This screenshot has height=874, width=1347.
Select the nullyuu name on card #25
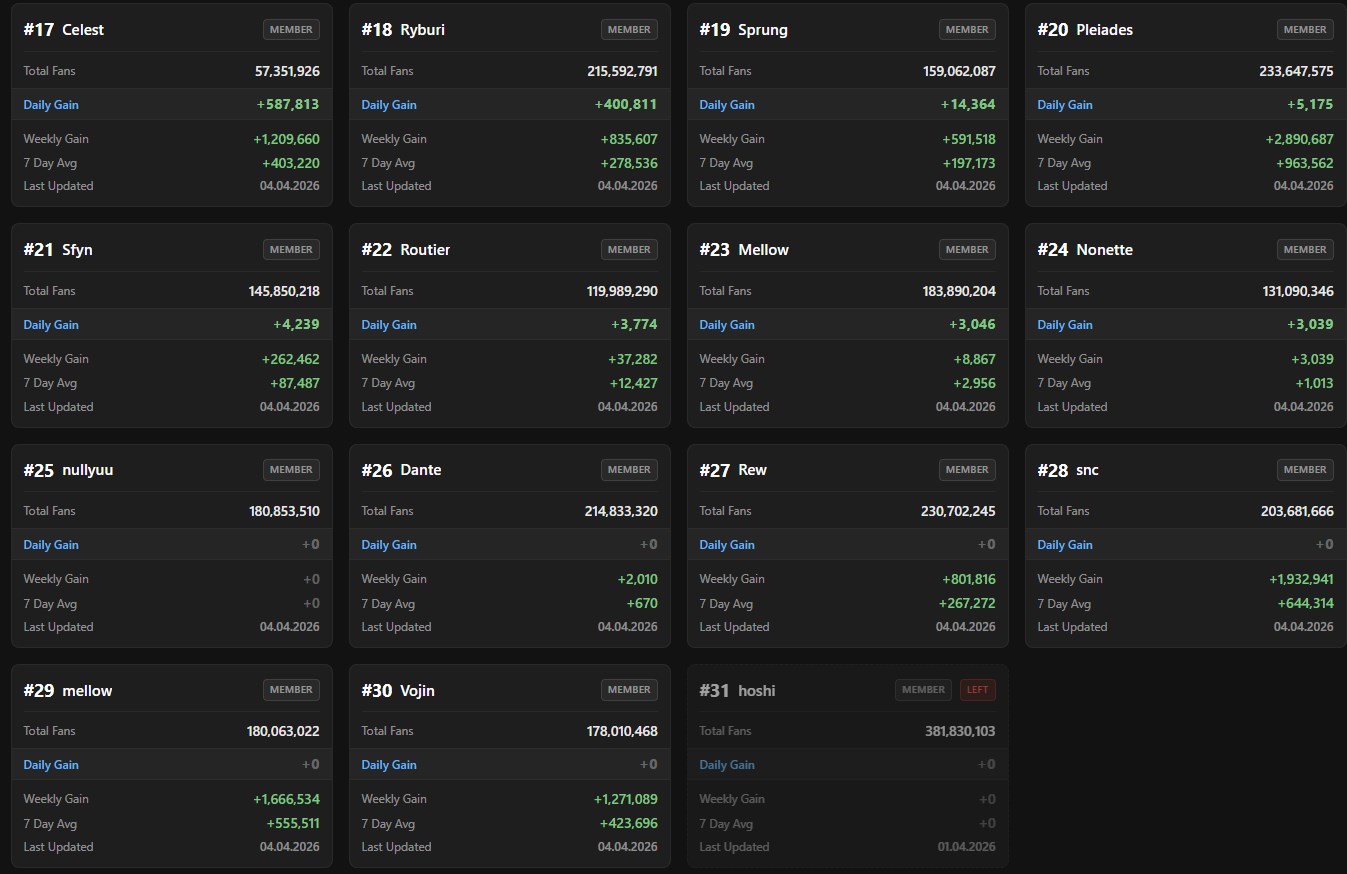(x=88, y=470)
